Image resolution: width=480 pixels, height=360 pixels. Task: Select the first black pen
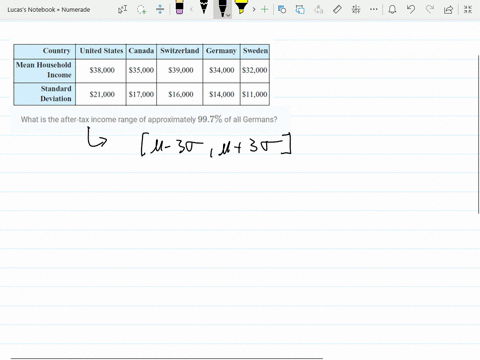204,8
